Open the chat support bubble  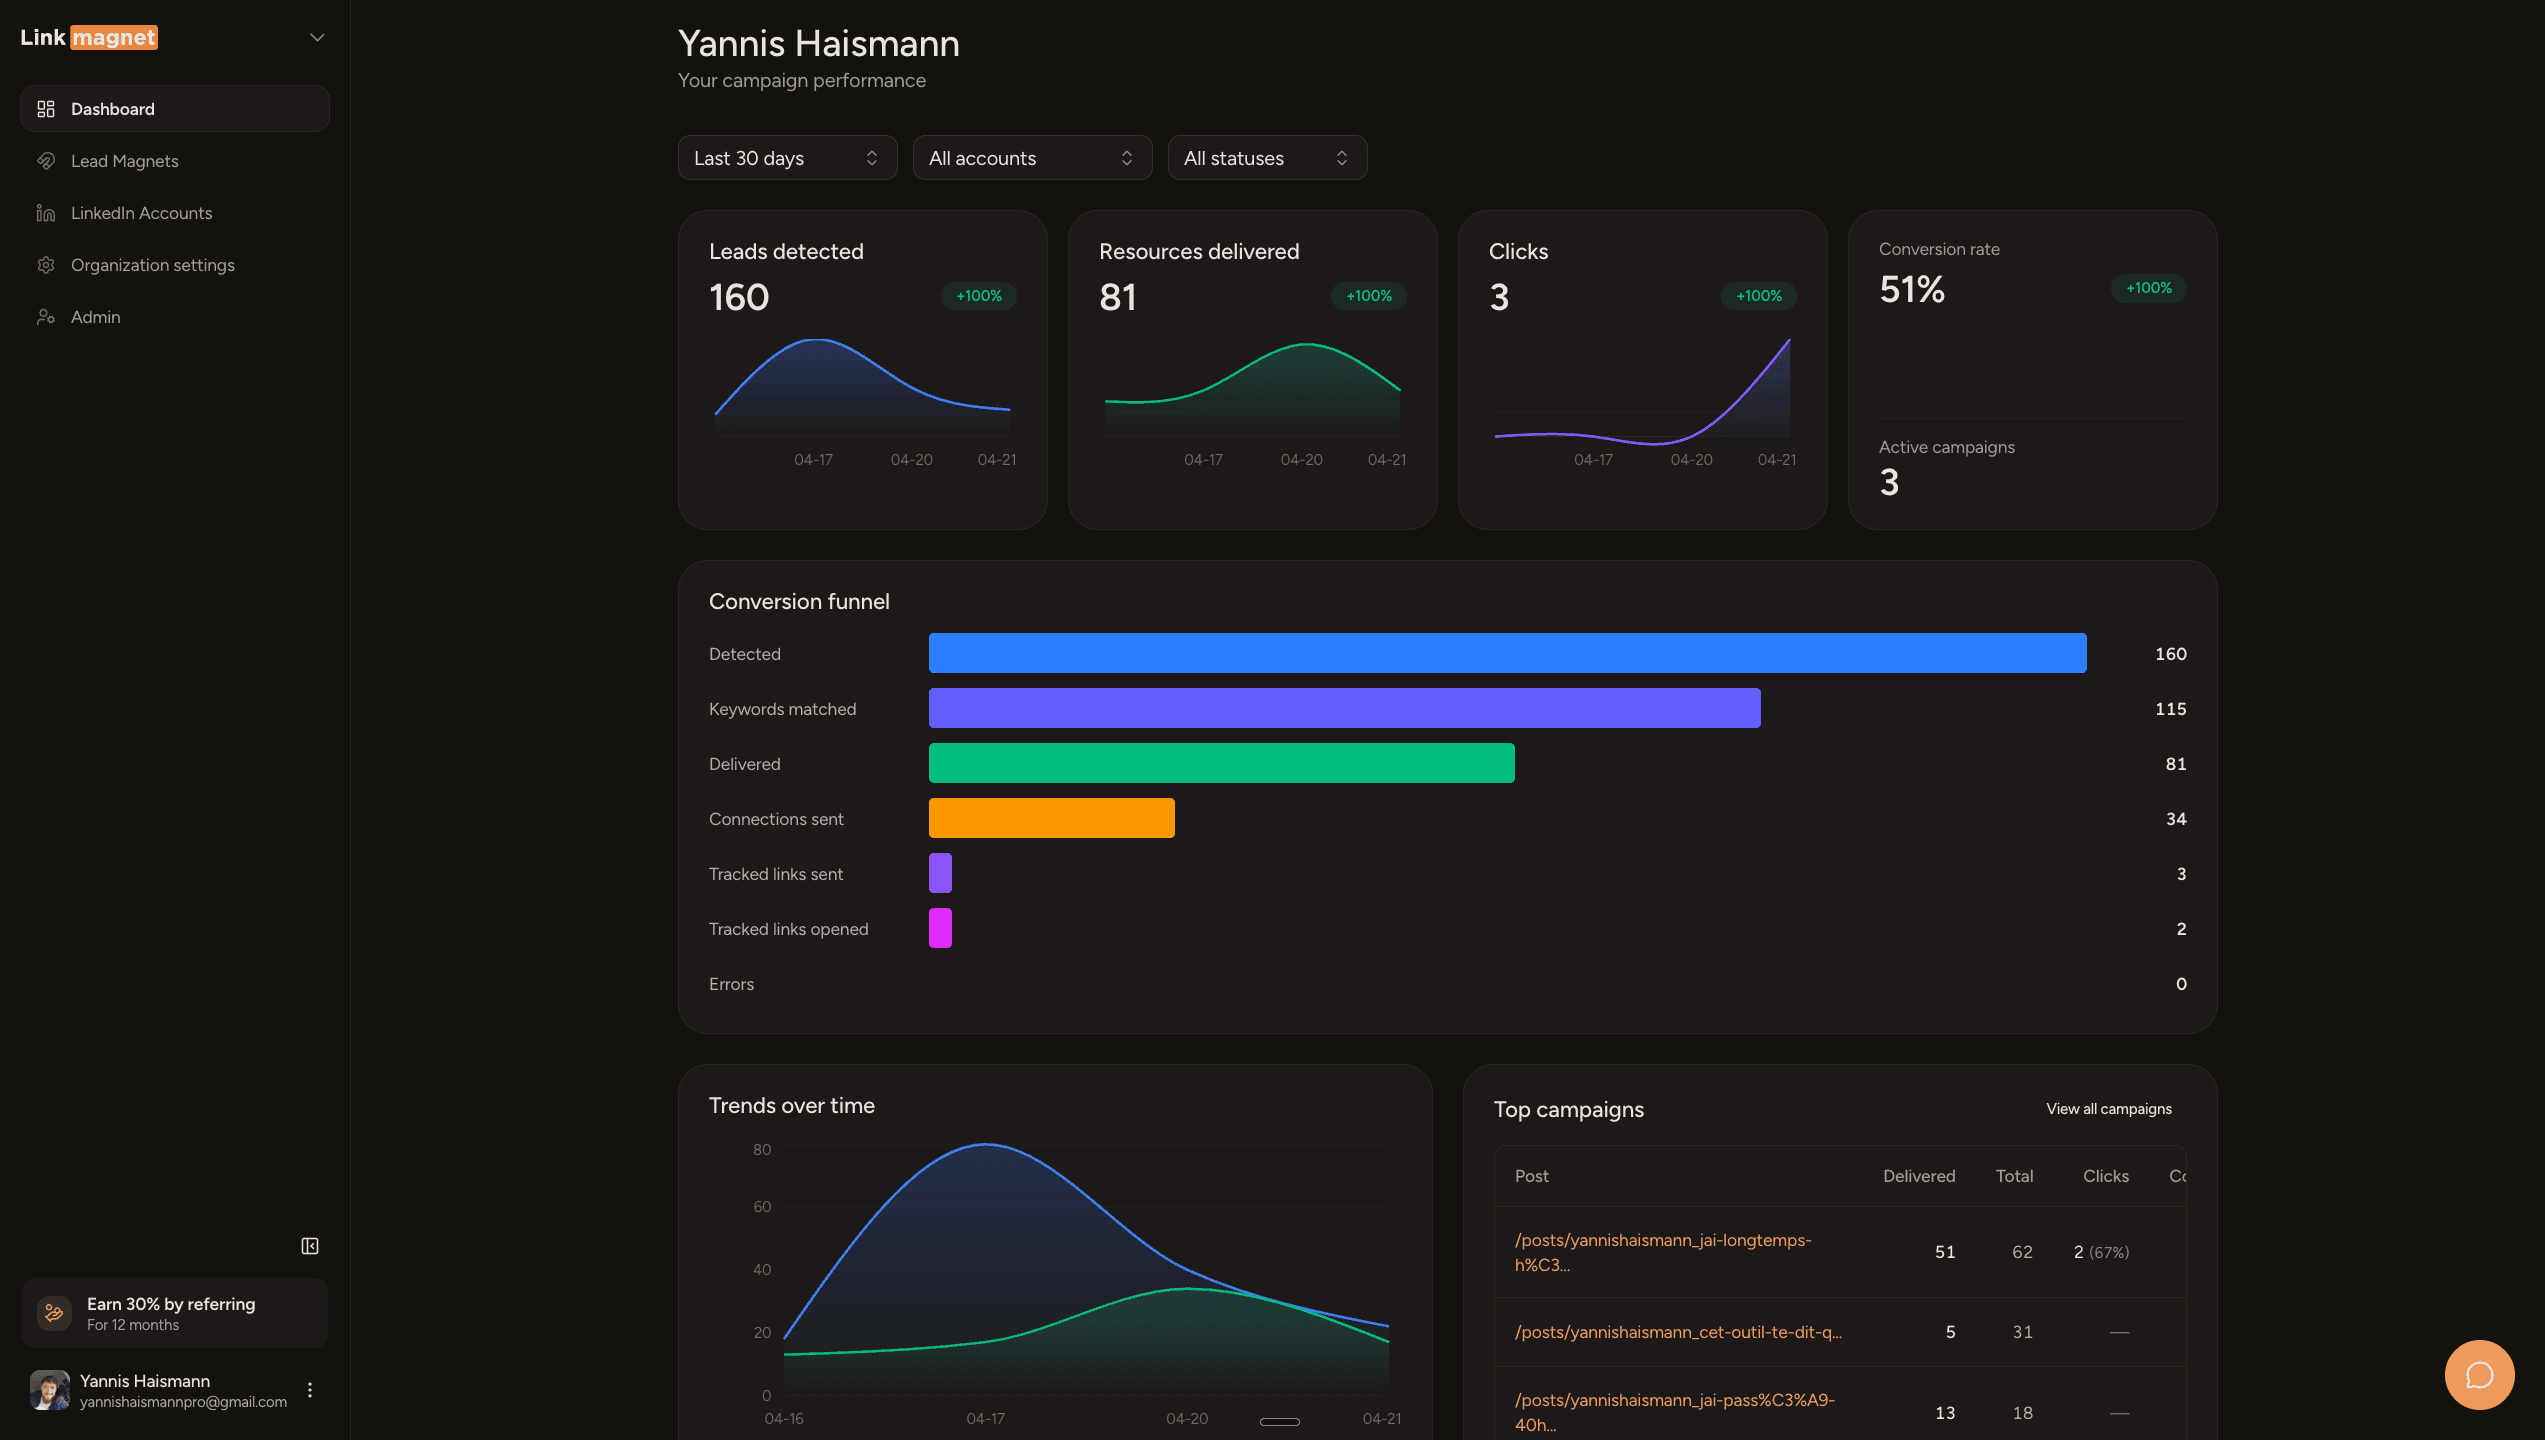point(2479,1375)
